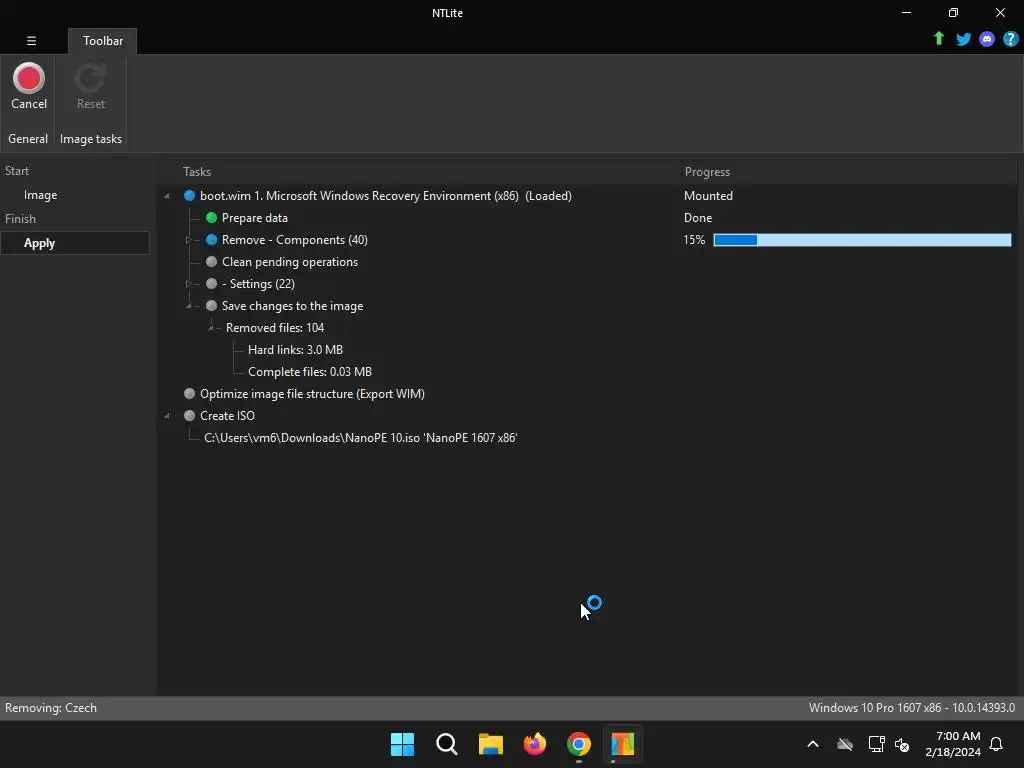Select the Prepare data task row

pos(255,217)
